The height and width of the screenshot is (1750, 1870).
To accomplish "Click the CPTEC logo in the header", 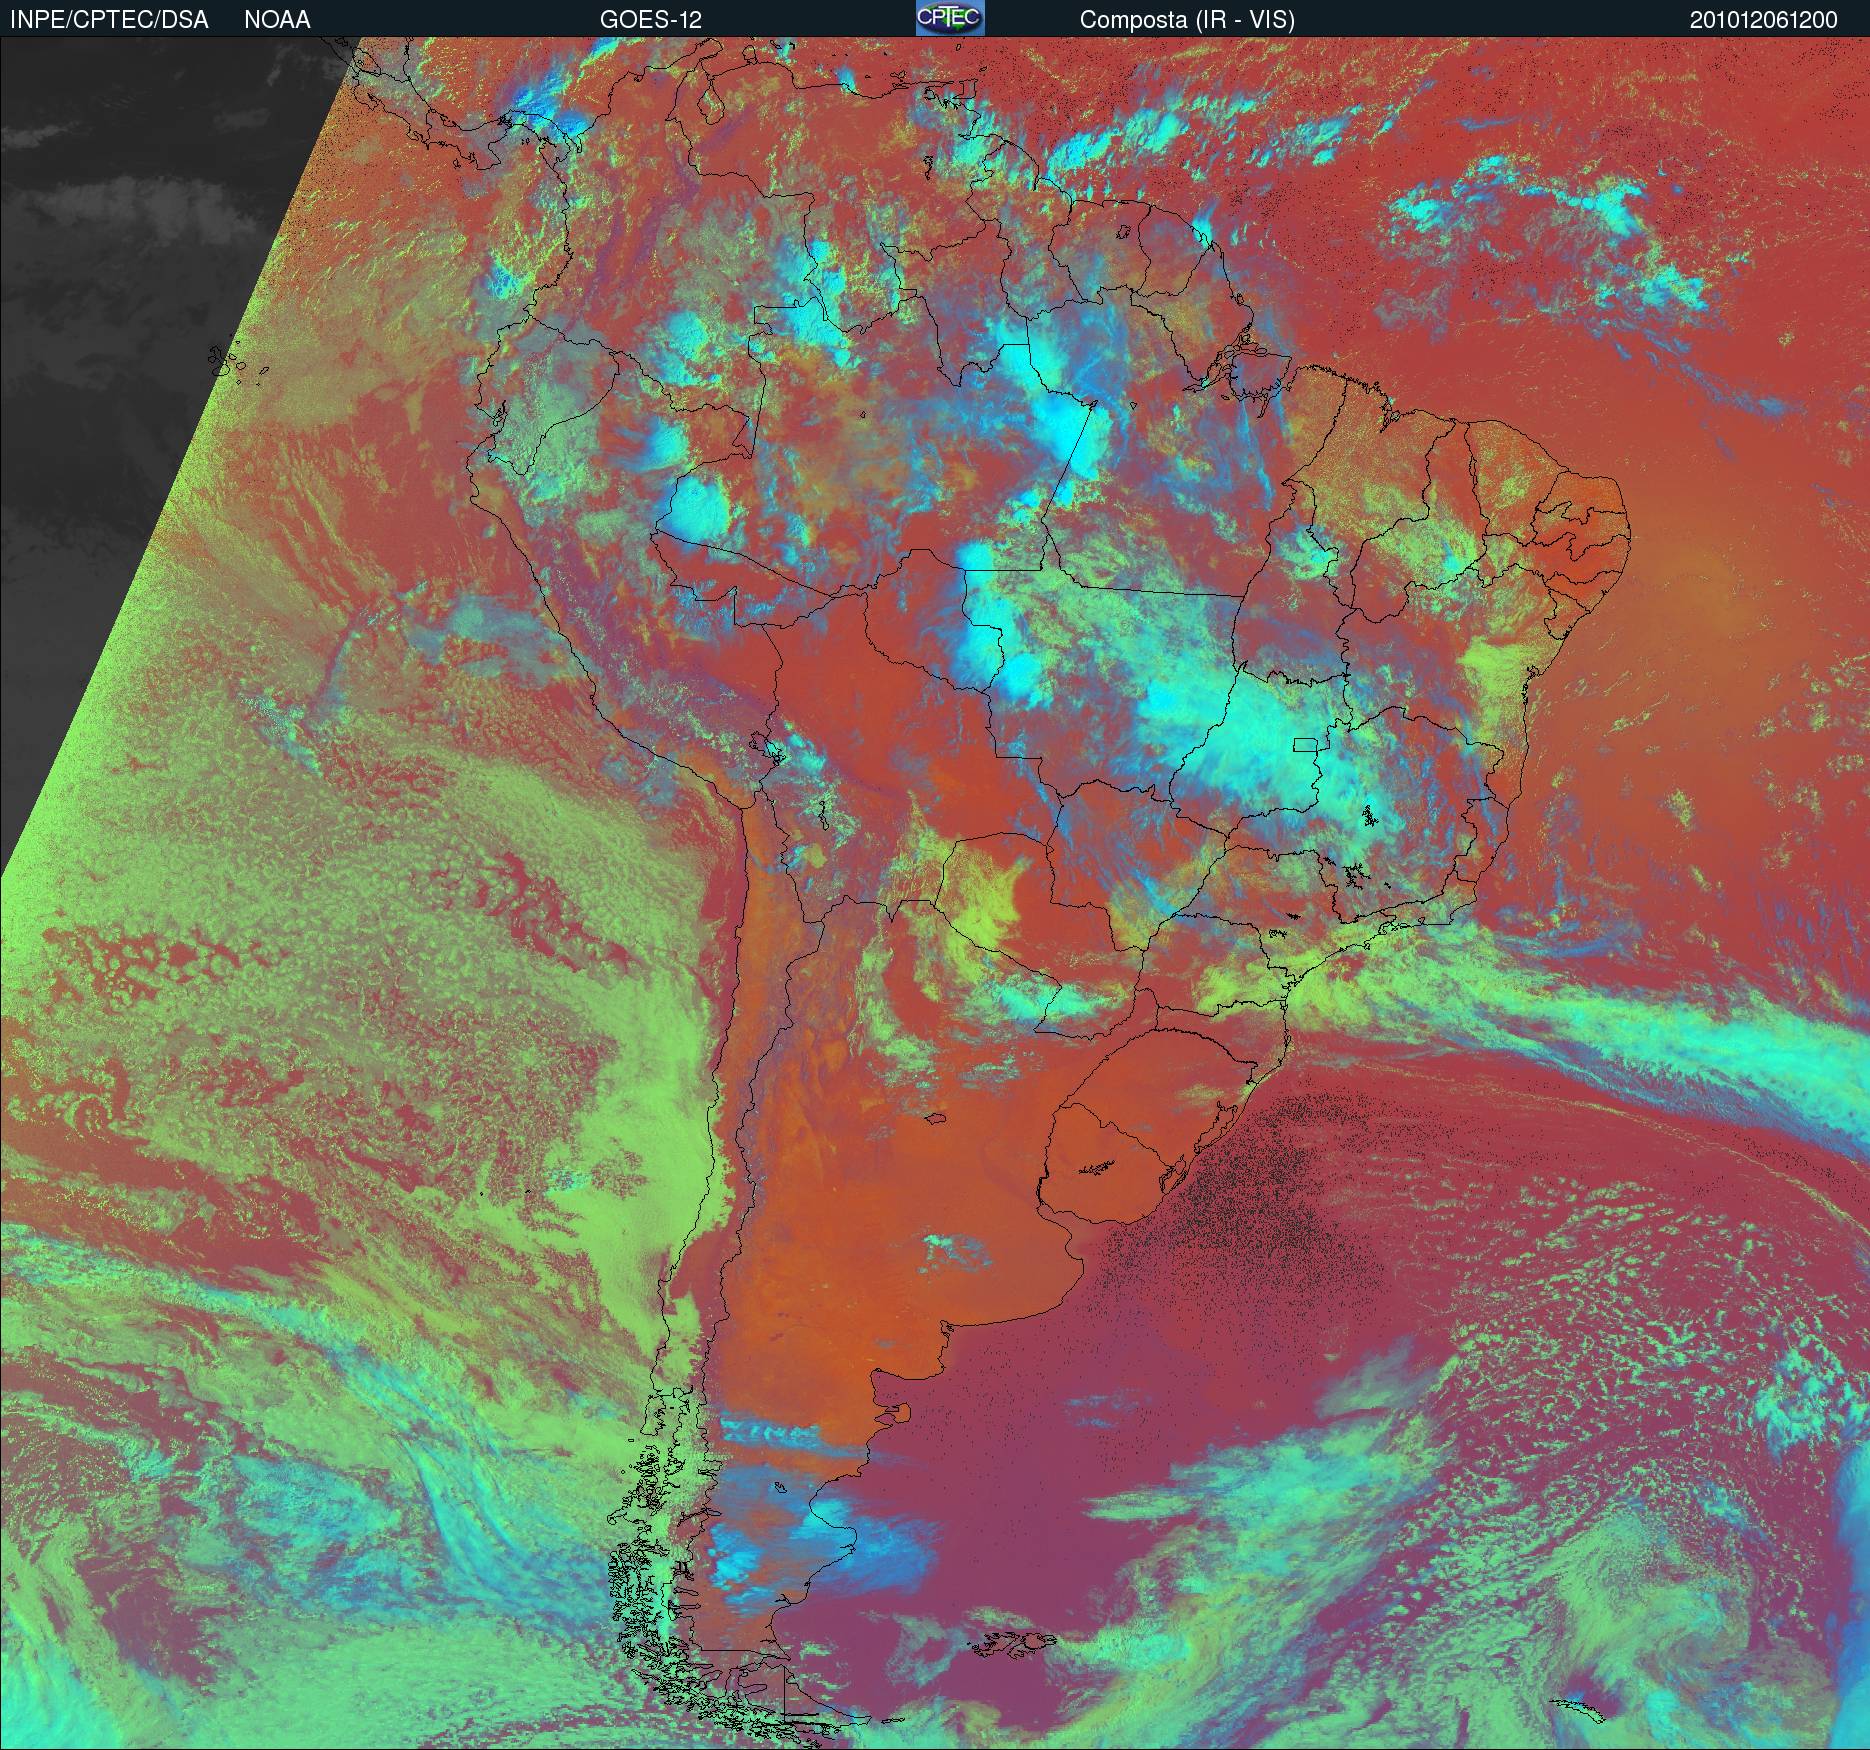I will [x=950, y=18].
